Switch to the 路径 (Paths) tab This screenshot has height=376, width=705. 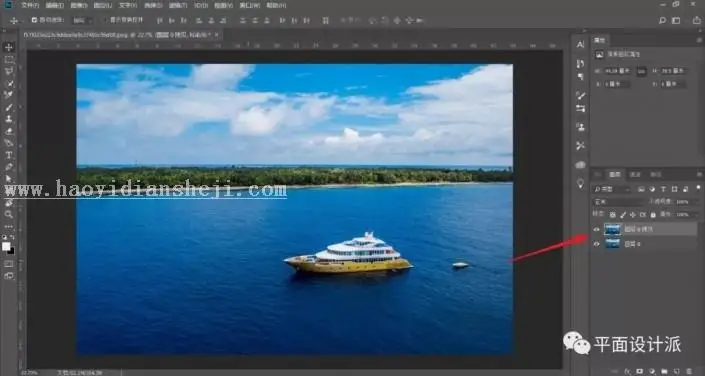[x=656, y=175]
